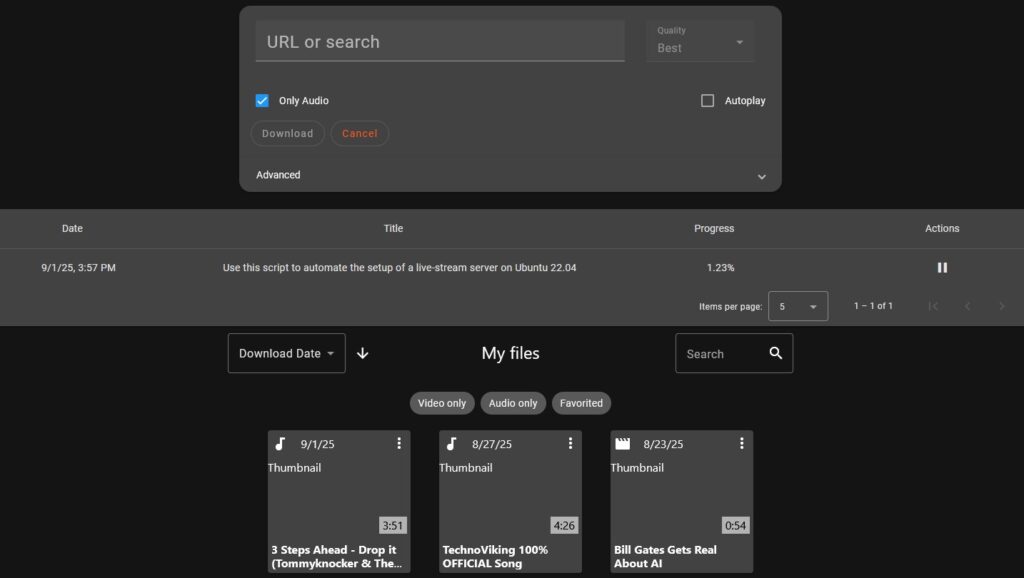Open the TechnoViking 100% OFFICIAL Song thumbnail
Image resolution: width=1024 pixels, height=578 pixels.
pos(510,496)
